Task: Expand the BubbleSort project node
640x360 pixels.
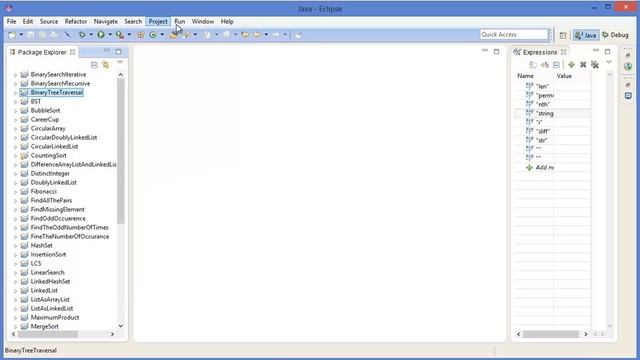Action: click(16, 111)
